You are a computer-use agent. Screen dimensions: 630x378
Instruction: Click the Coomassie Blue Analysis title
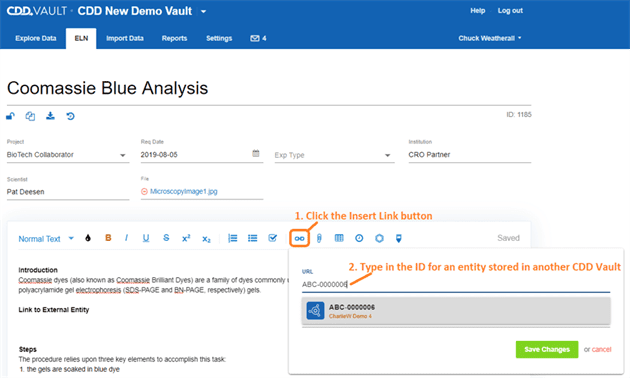click(107, 88)
